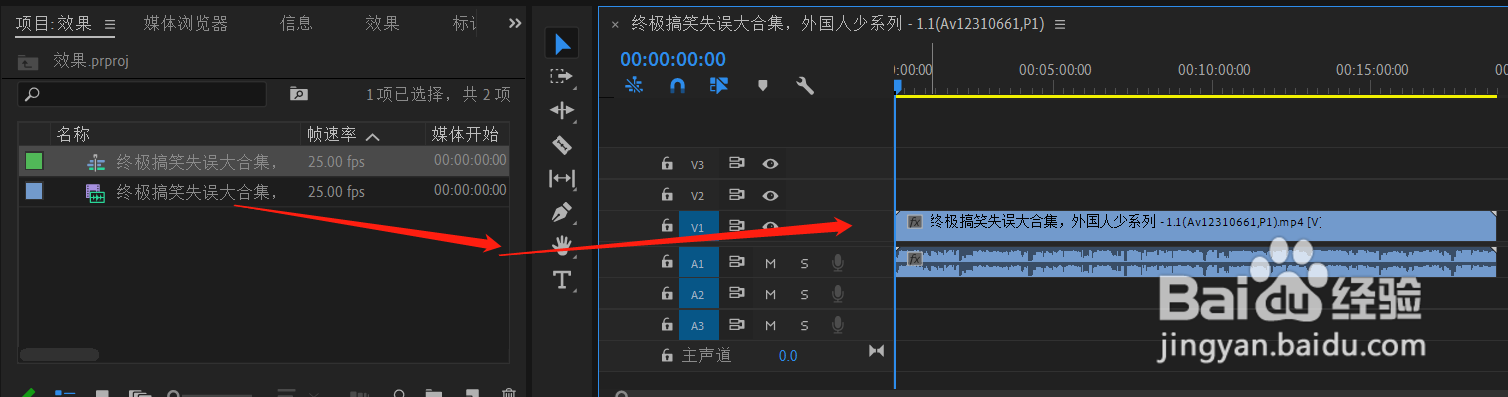Image resolution: width=1508 pixels, height=397 pixels.
Task: Toggle track lock on V3
Action: coord(667,164)
